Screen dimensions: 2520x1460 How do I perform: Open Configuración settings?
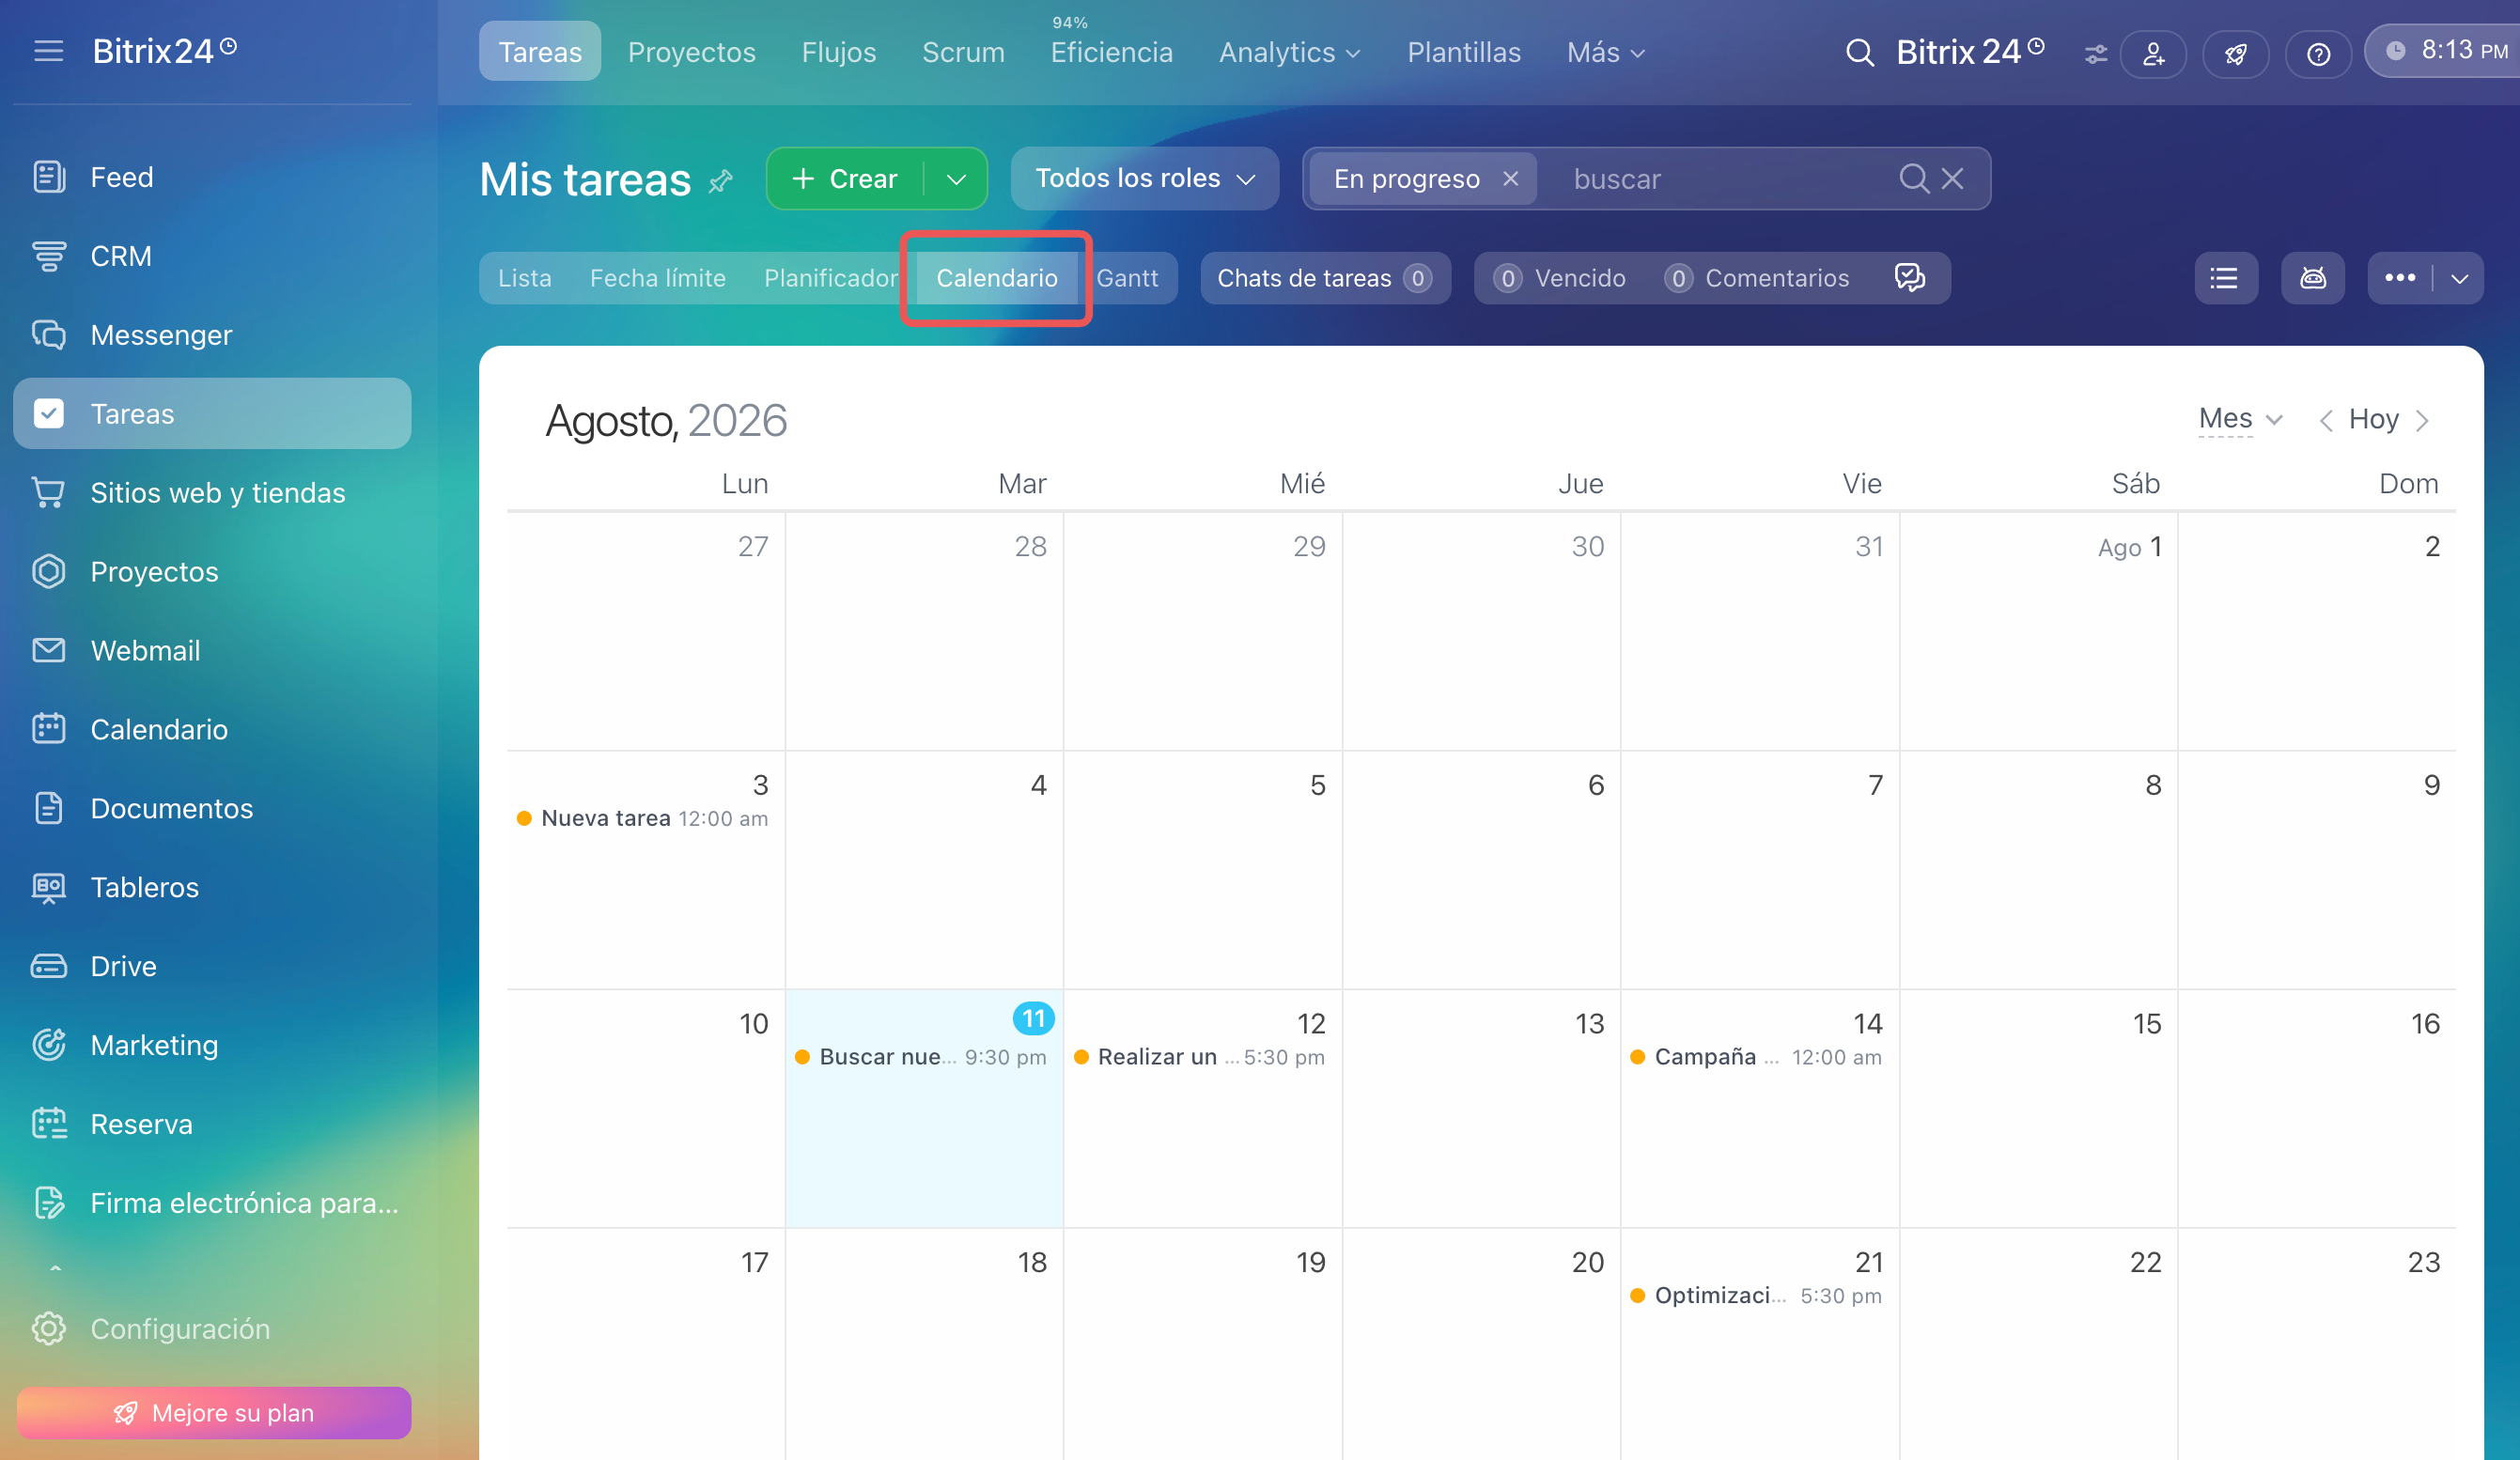pos(180,1330)
